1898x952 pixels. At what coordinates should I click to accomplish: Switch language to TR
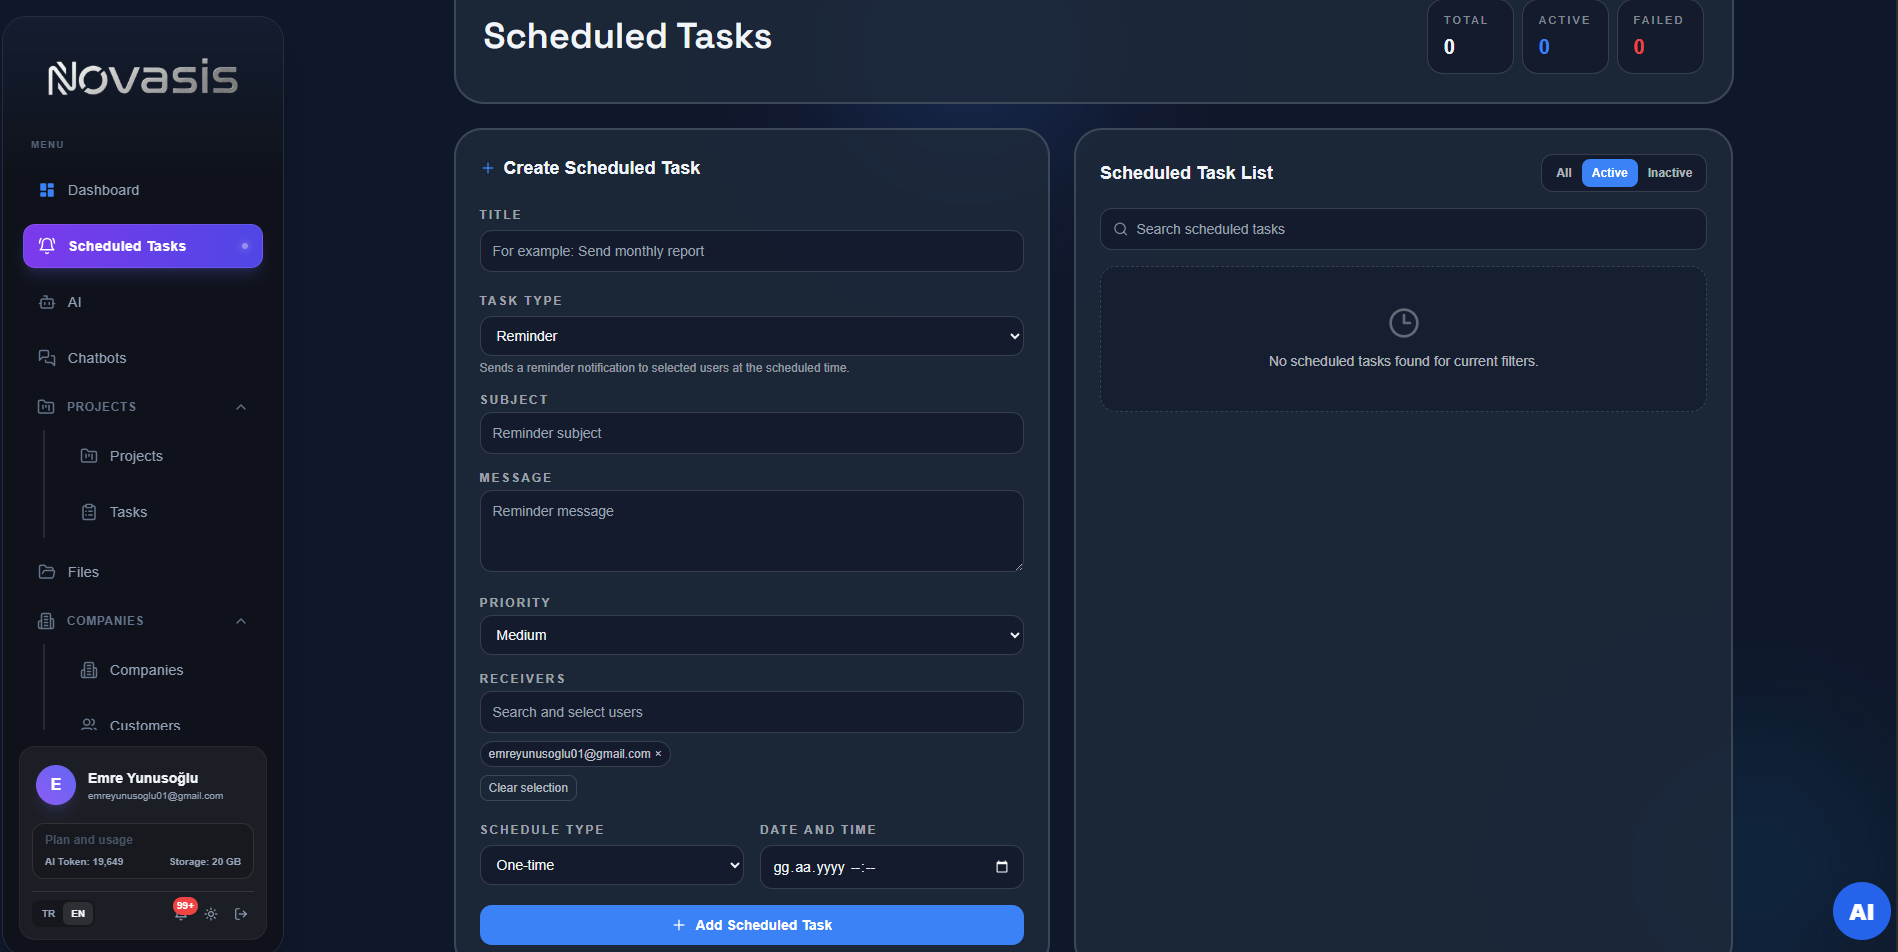tap(49, 914)
